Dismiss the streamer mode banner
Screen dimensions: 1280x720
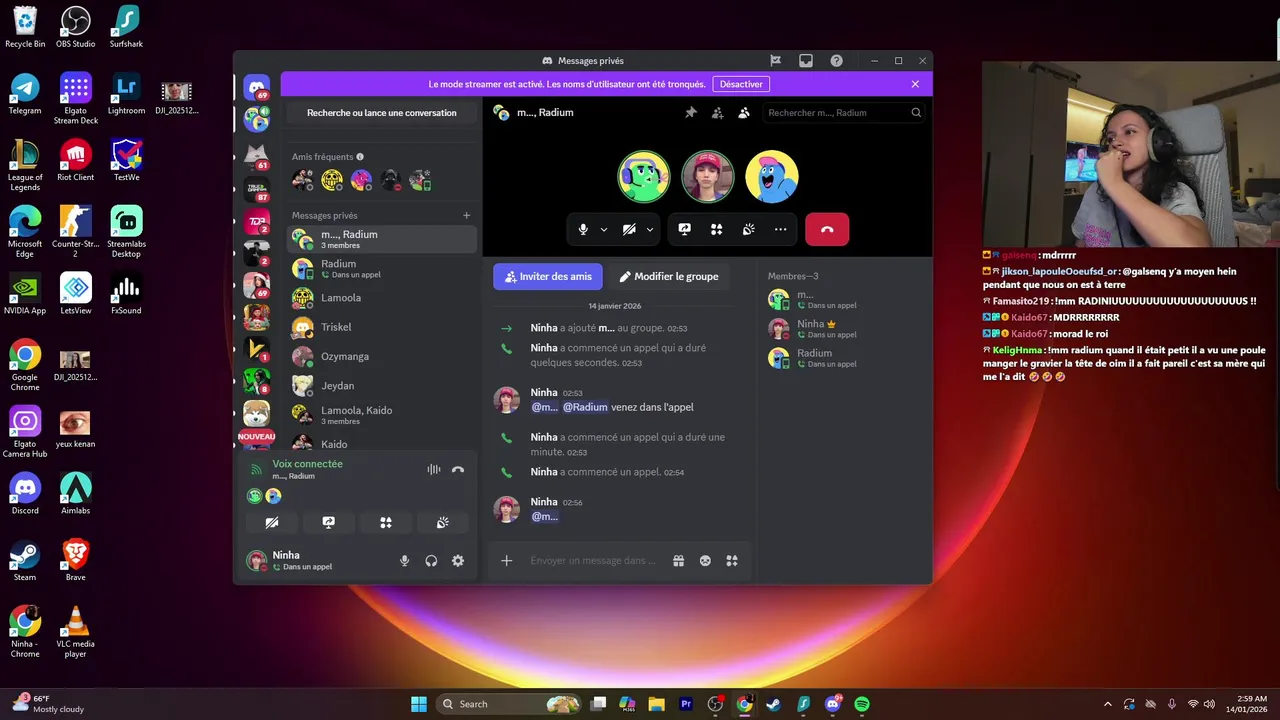pyautogui.click(x=915, y=84)
